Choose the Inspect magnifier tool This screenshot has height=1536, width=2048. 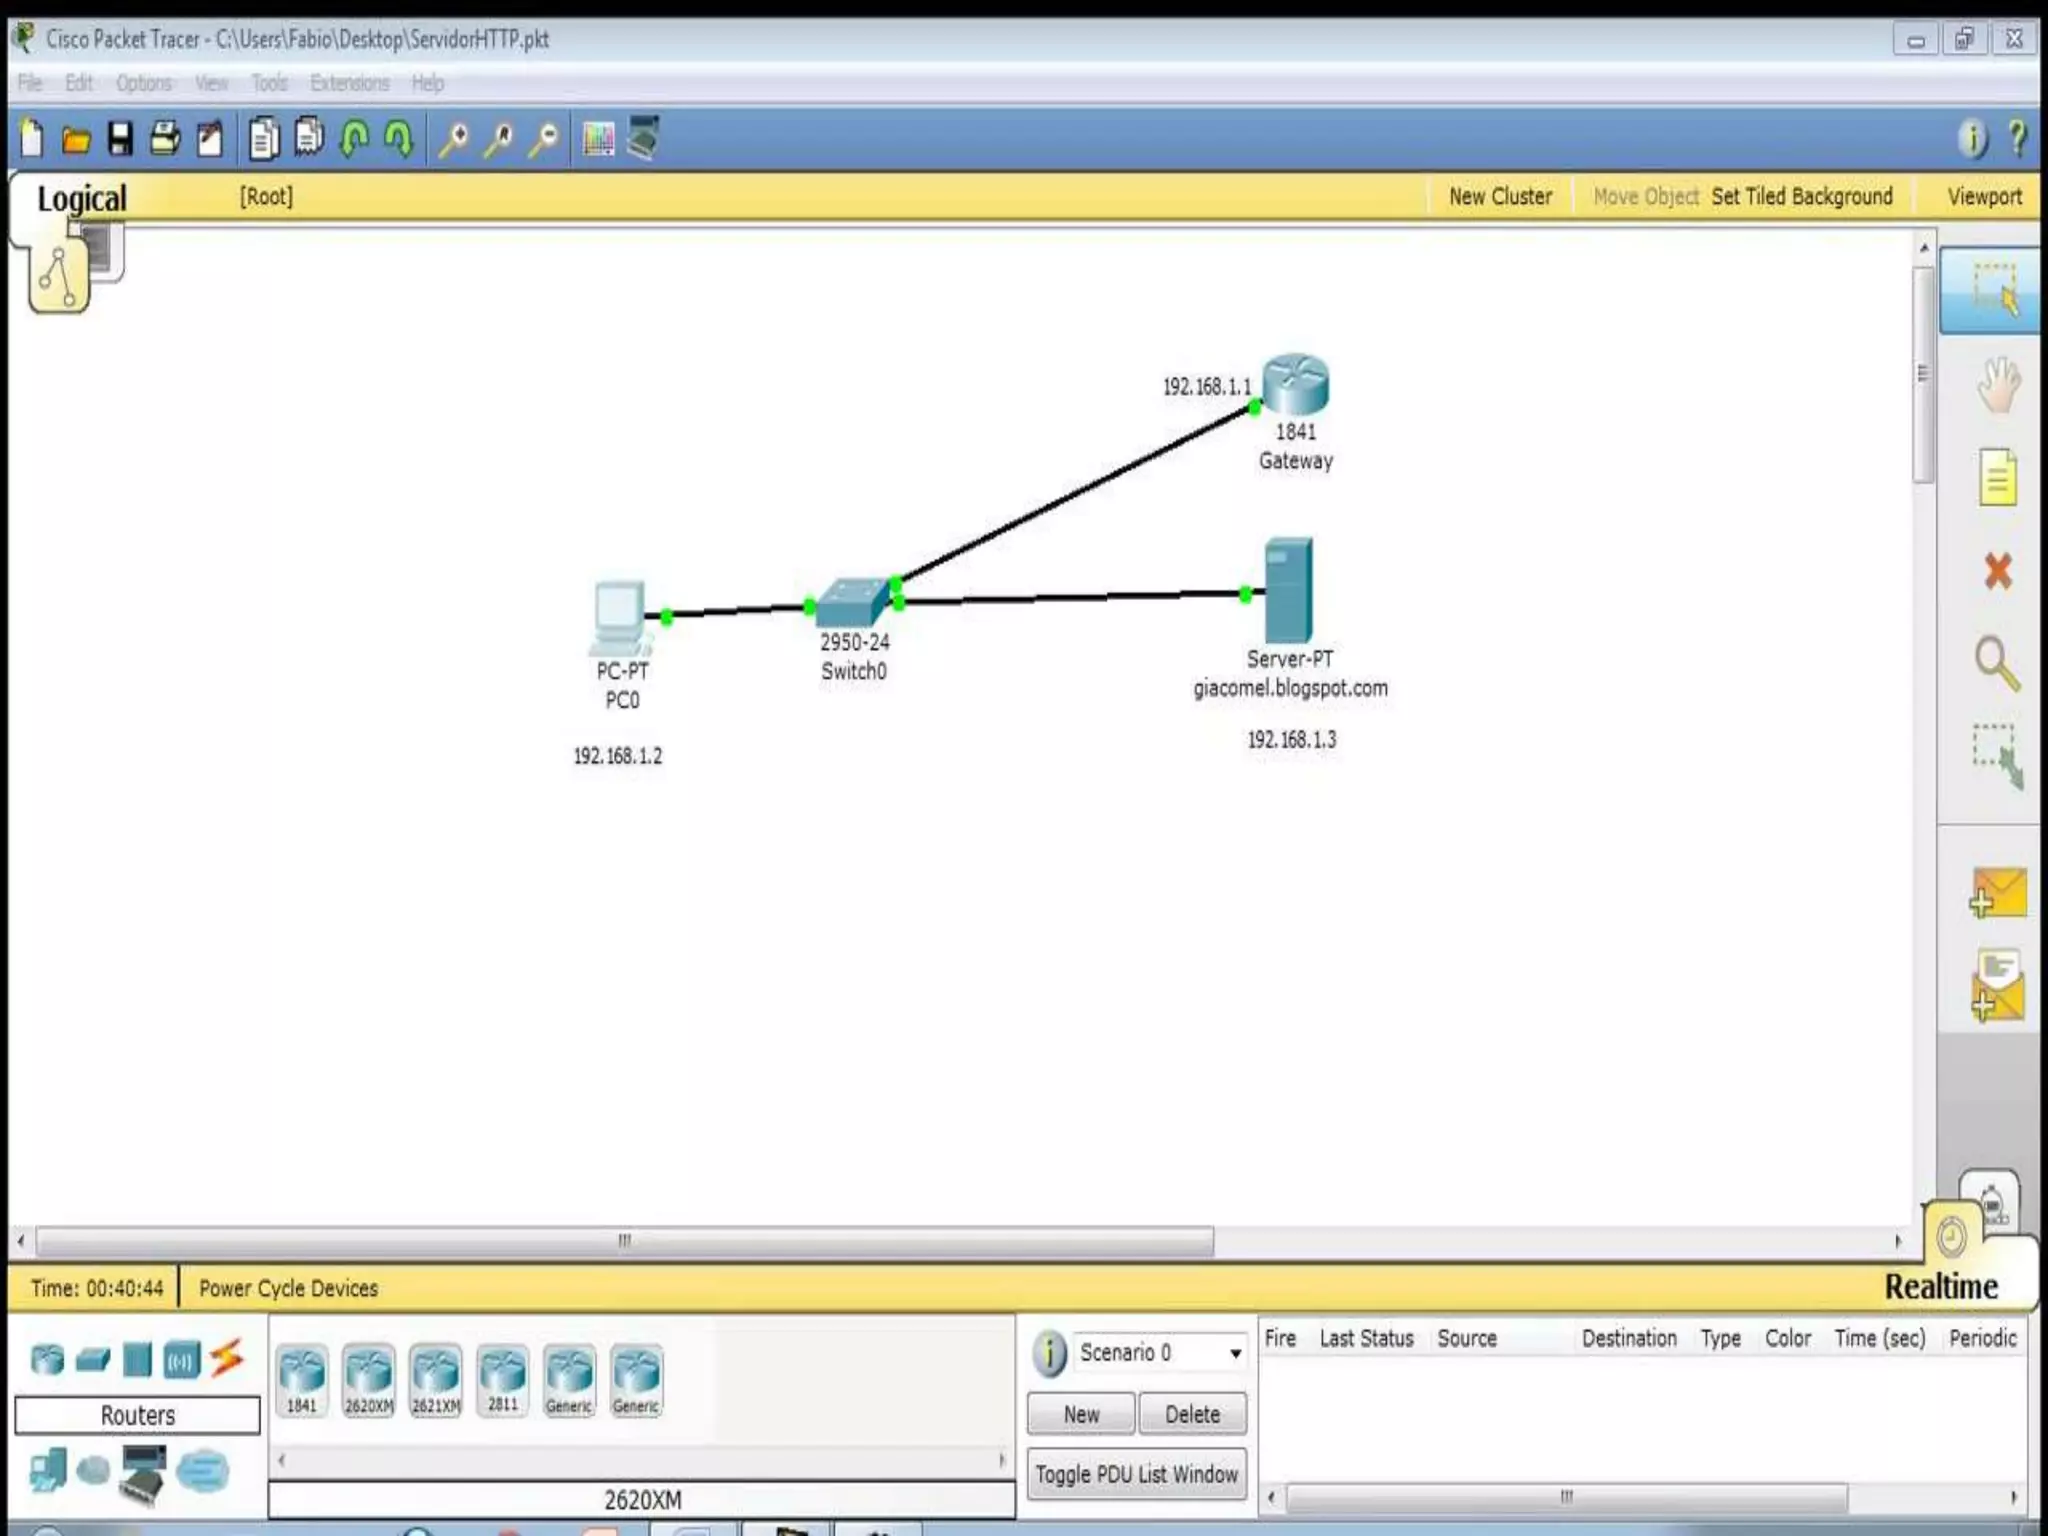pyautogui.click(x=1997, y=663)
